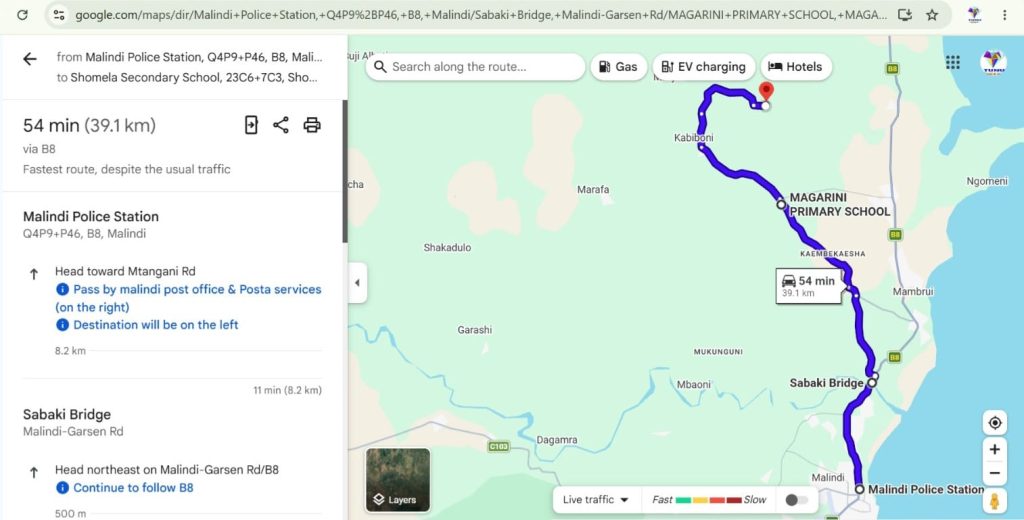Zoom in on the map
This screenshot has height=520, width=1024.
(995, 449)
